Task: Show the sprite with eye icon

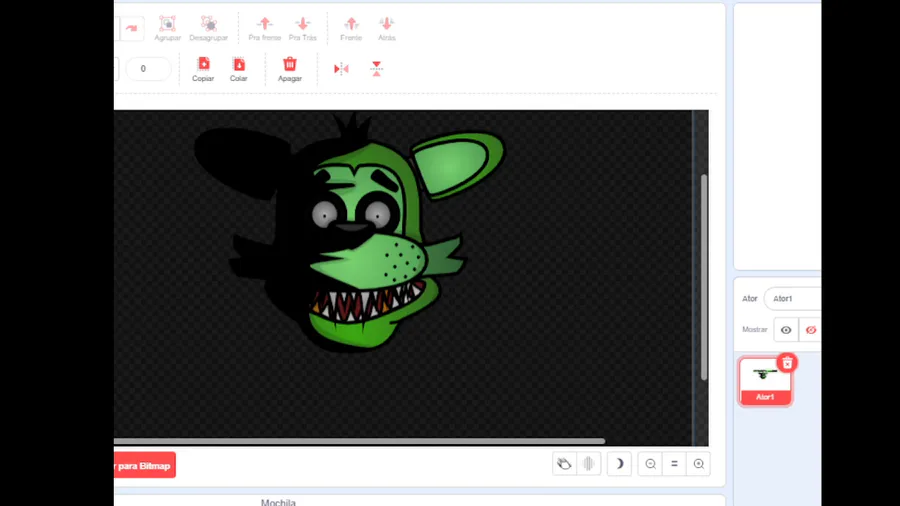Action: point(786,330)
